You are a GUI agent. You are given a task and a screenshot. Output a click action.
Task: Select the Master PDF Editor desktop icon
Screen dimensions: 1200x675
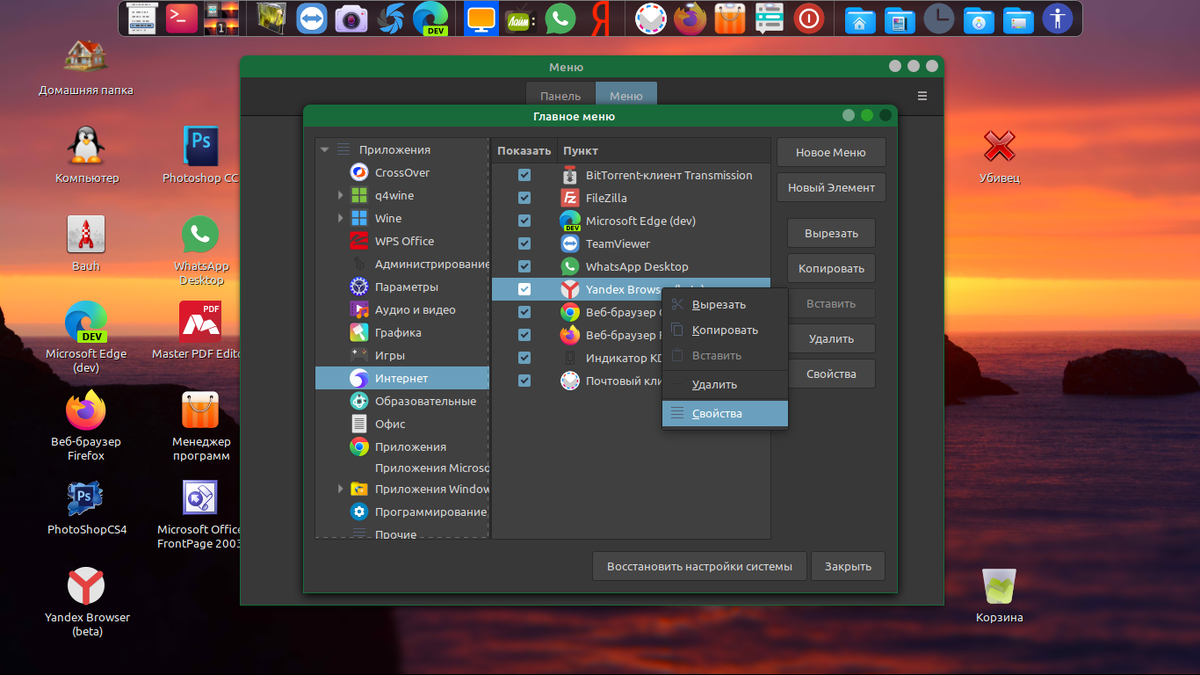click(x=200, y=331)
